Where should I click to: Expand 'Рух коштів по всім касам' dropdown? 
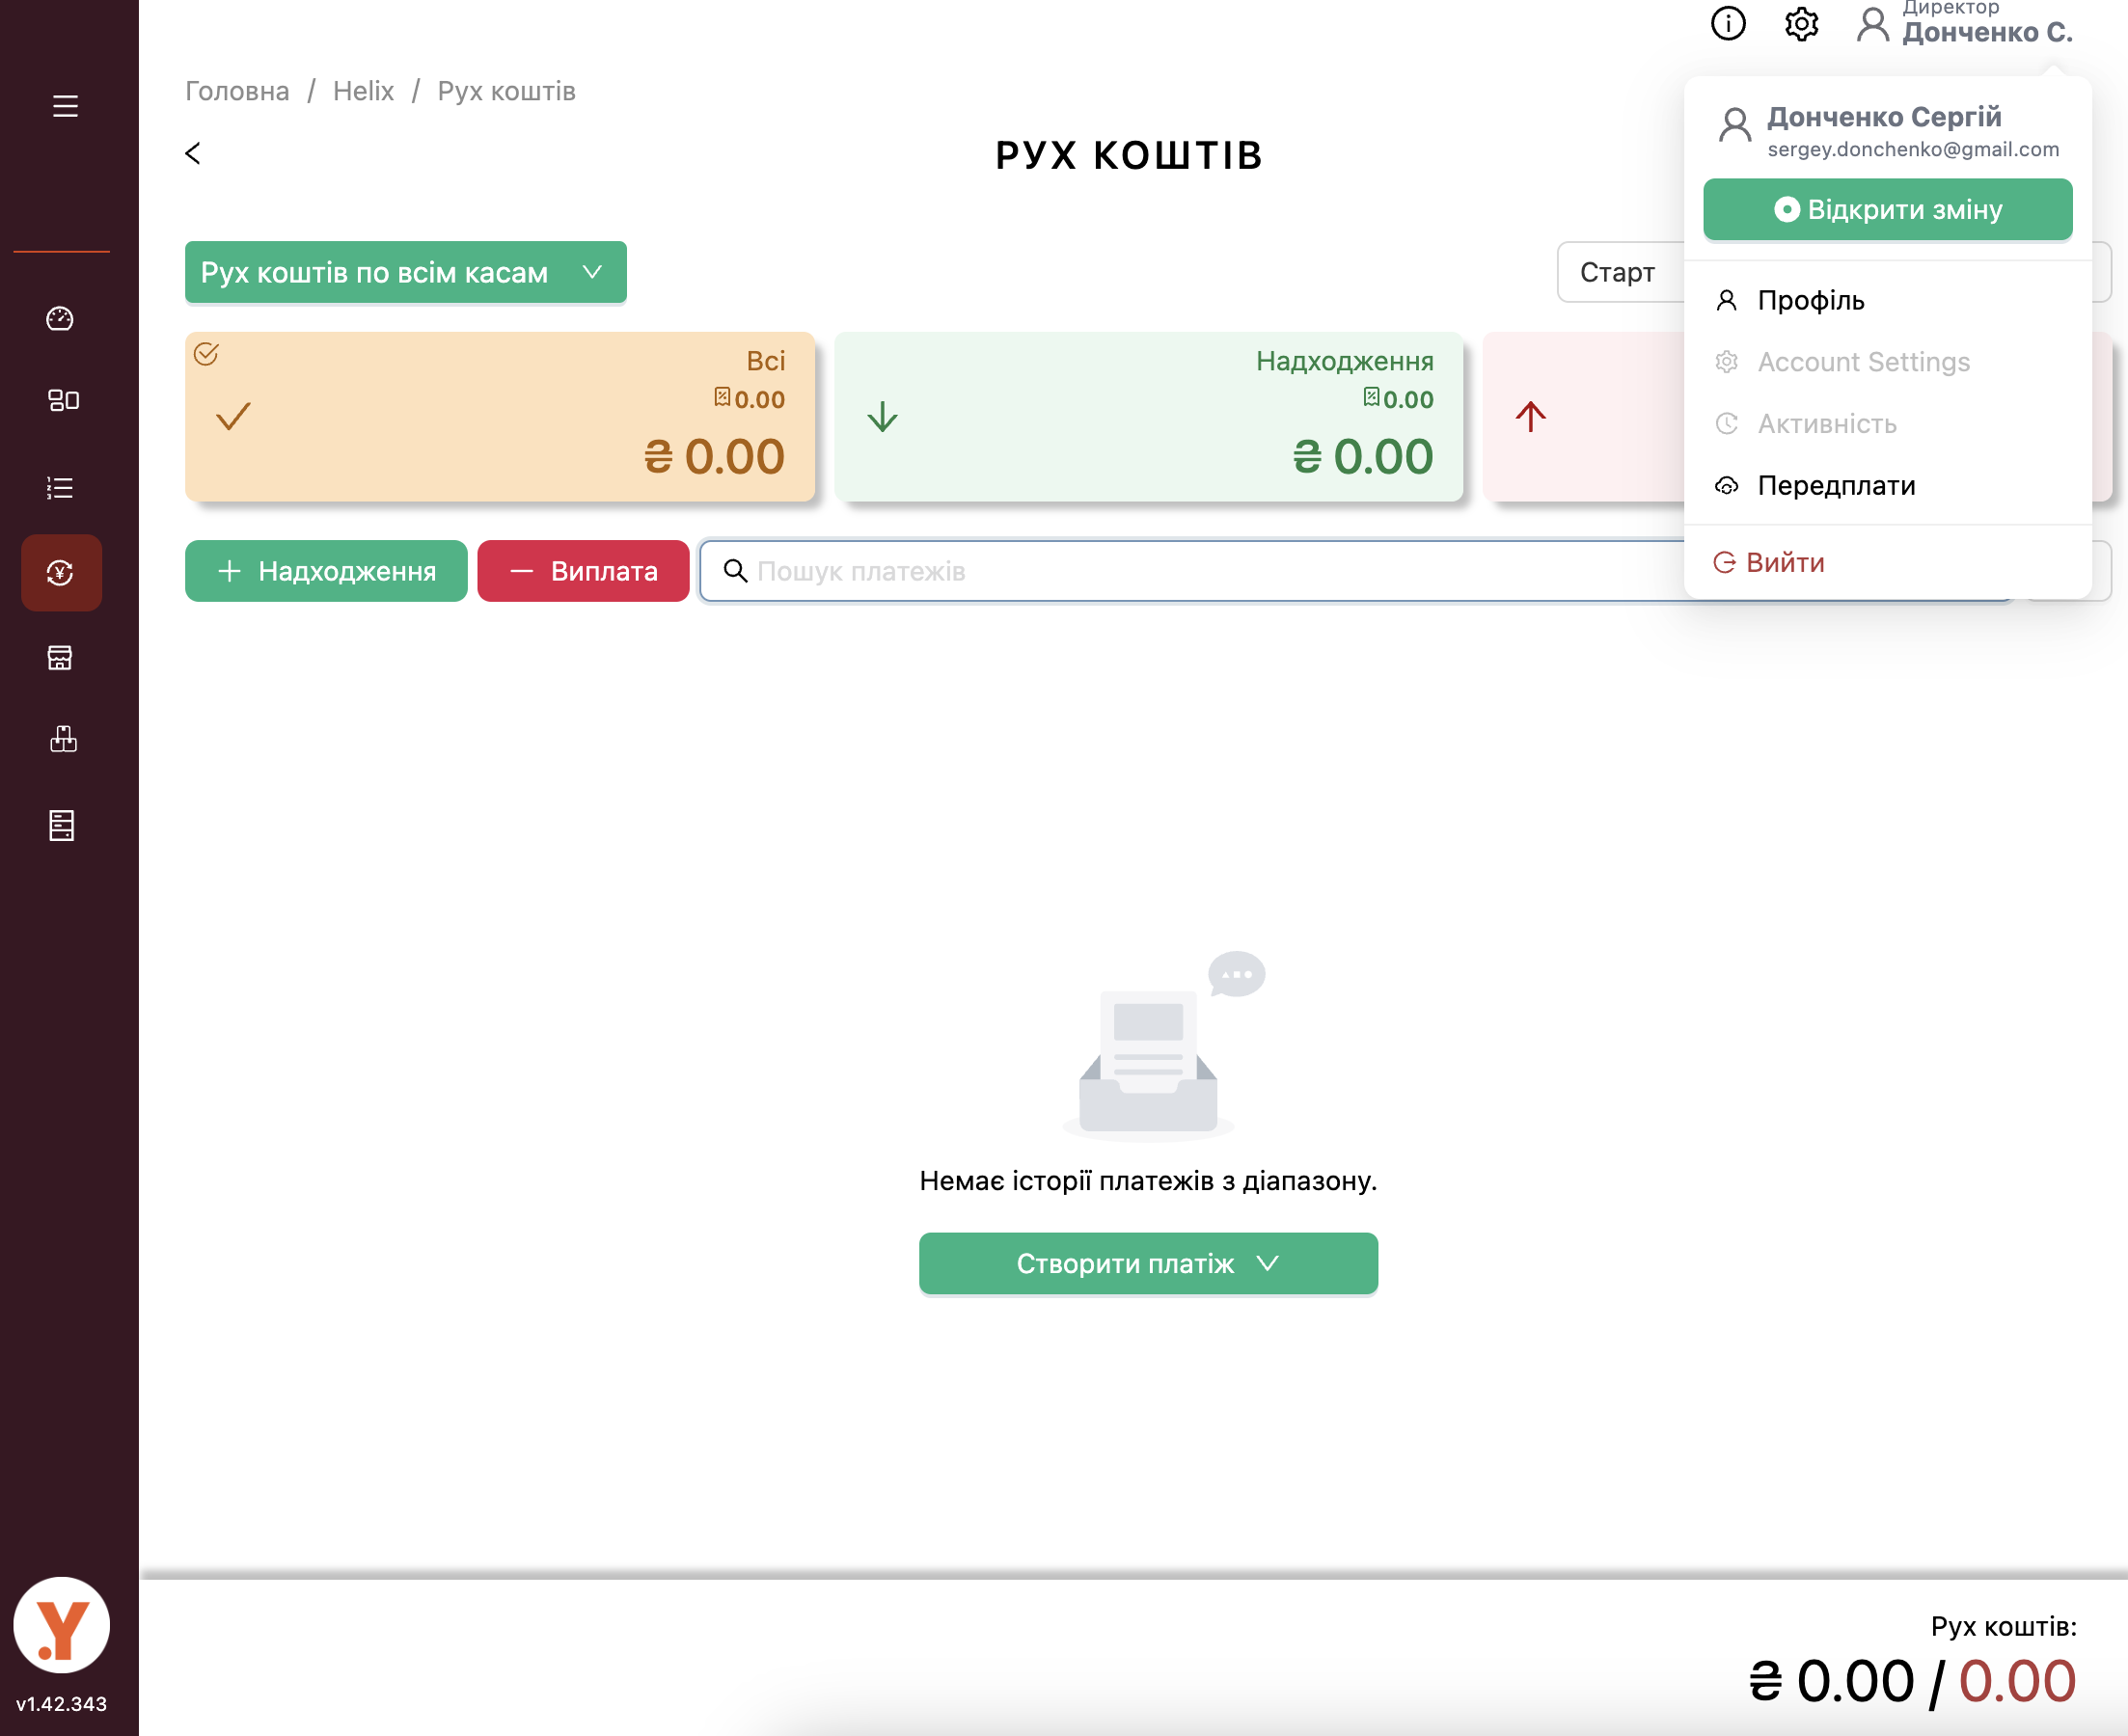click(405, 272)
